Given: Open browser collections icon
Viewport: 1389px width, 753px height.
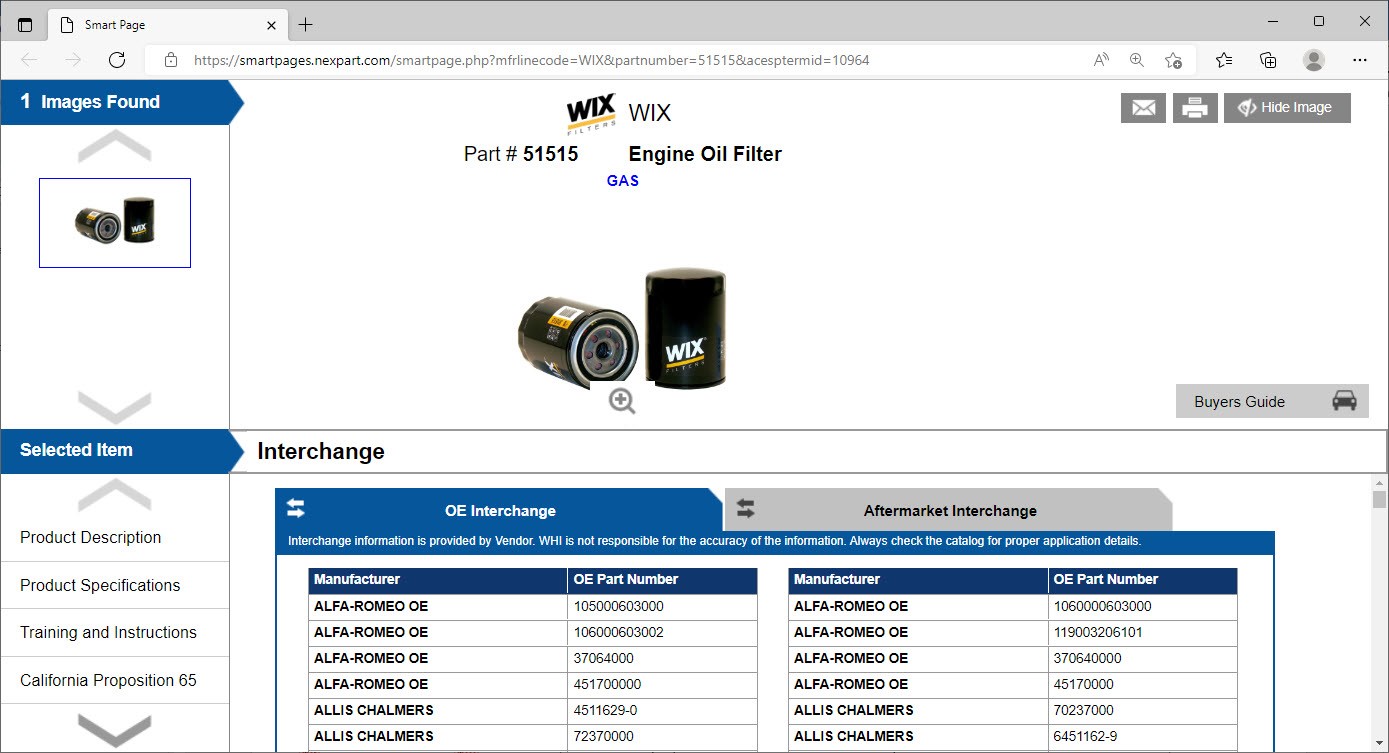Looking at the screenshot, I should 1268,60.
